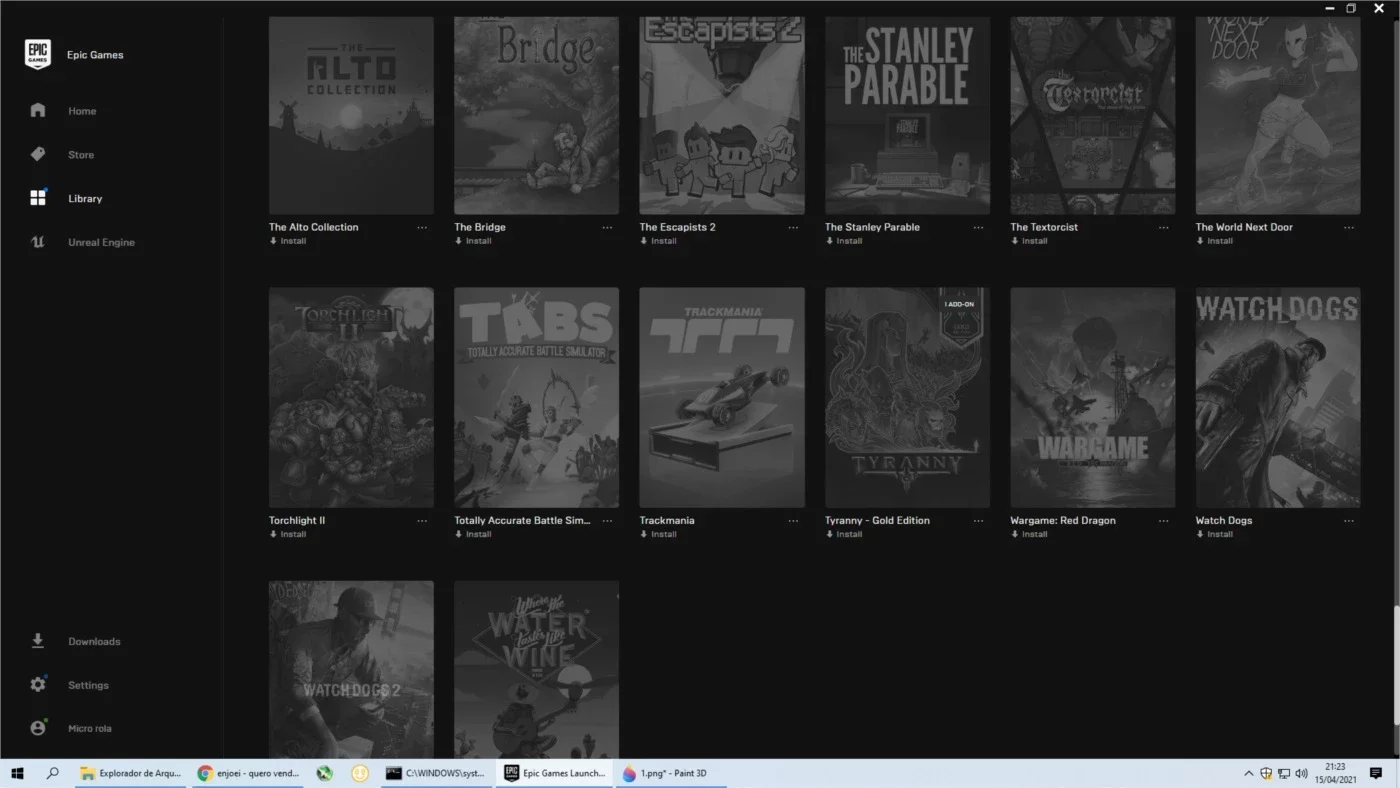Open more options for The Bridge
The image size is (1400, 788).
click(607, 227)
